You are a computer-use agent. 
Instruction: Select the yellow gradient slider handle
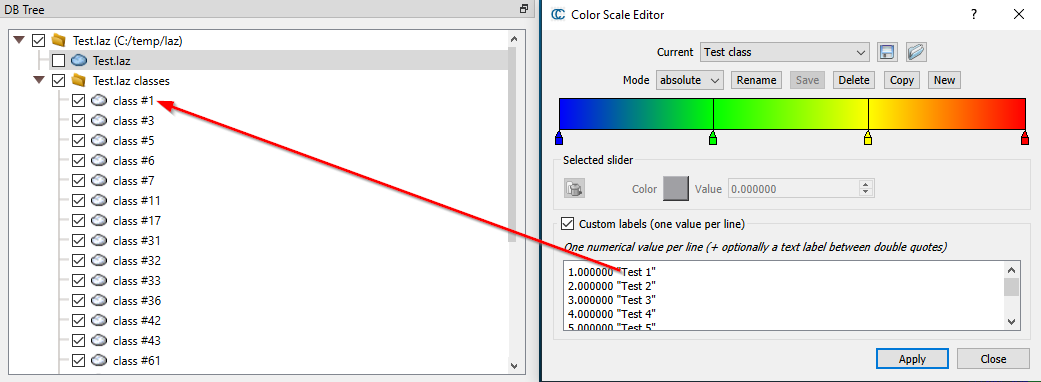click(x=868, y=138)
